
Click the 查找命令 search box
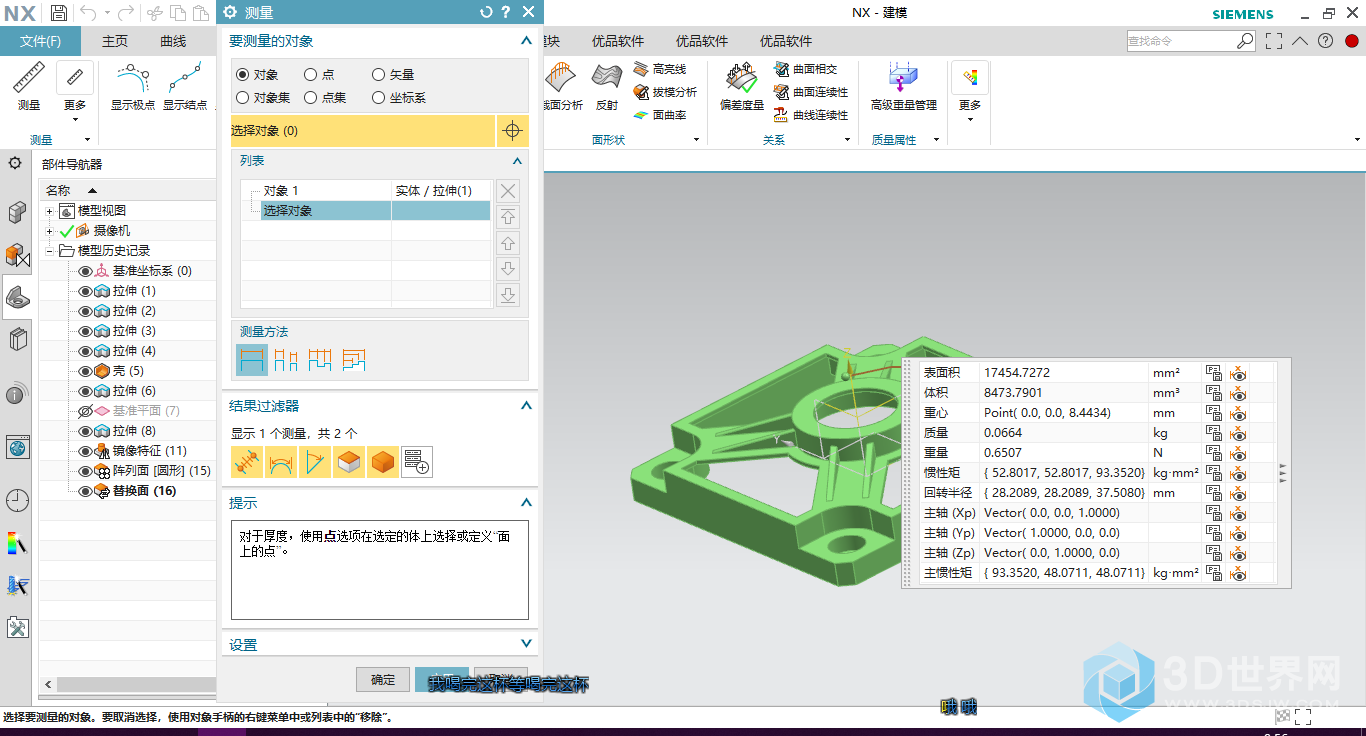pos(1181,41)
